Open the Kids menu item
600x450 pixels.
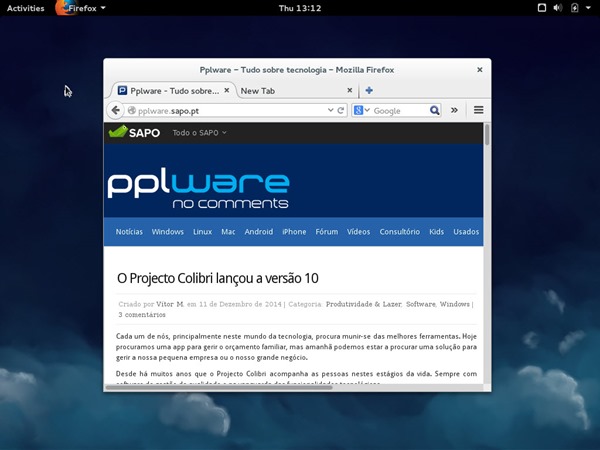pos(436,232)
